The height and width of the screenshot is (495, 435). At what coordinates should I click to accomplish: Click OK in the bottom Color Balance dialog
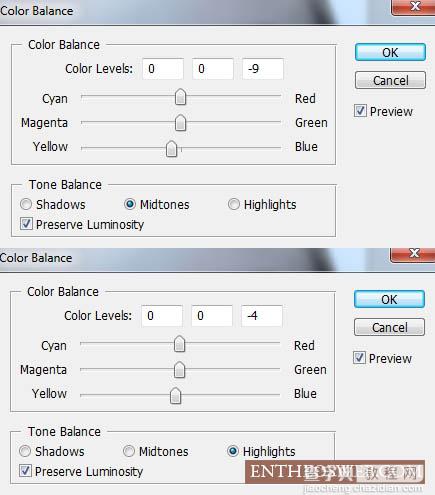coord(389,299)
